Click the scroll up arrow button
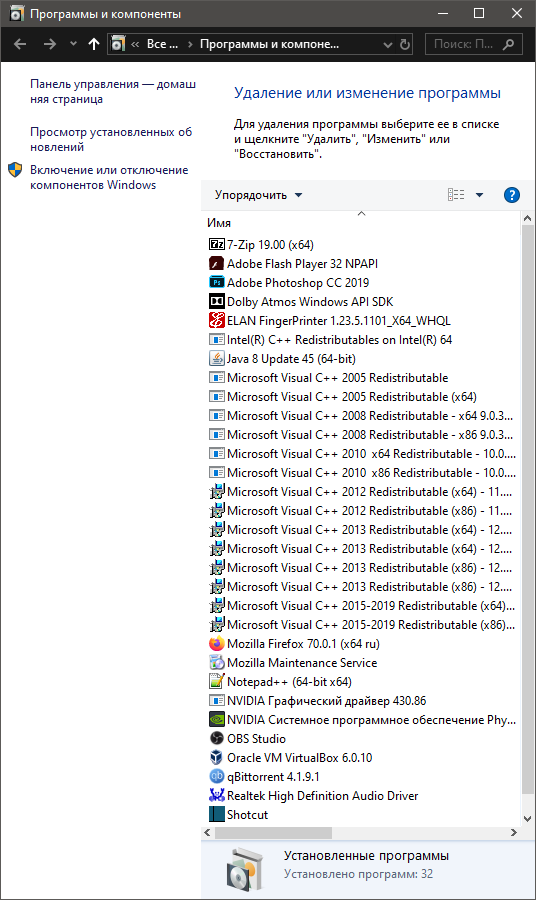The height and width of the screenshot is (900, 536). (x=527, y=219)
